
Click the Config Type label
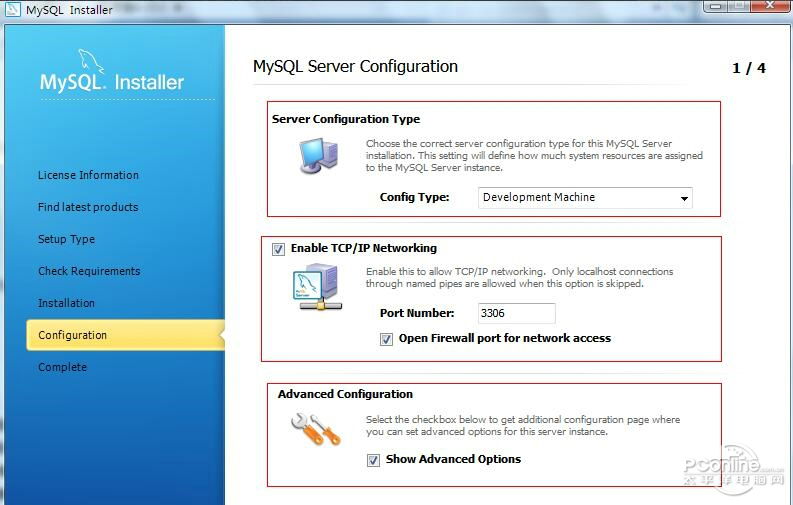415,197
